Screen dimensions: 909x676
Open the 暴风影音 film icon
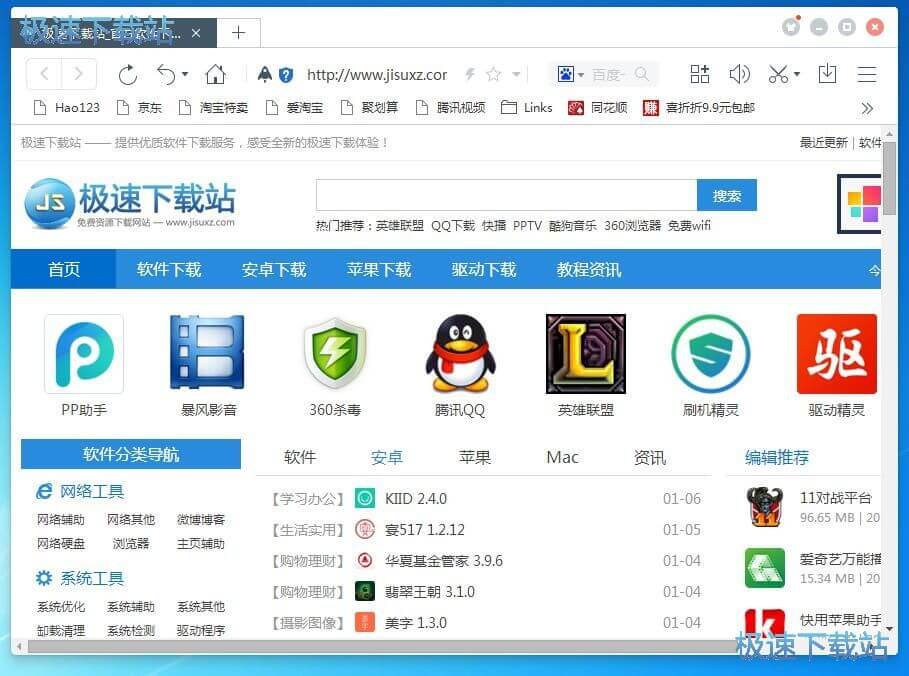tap(208, 352)
